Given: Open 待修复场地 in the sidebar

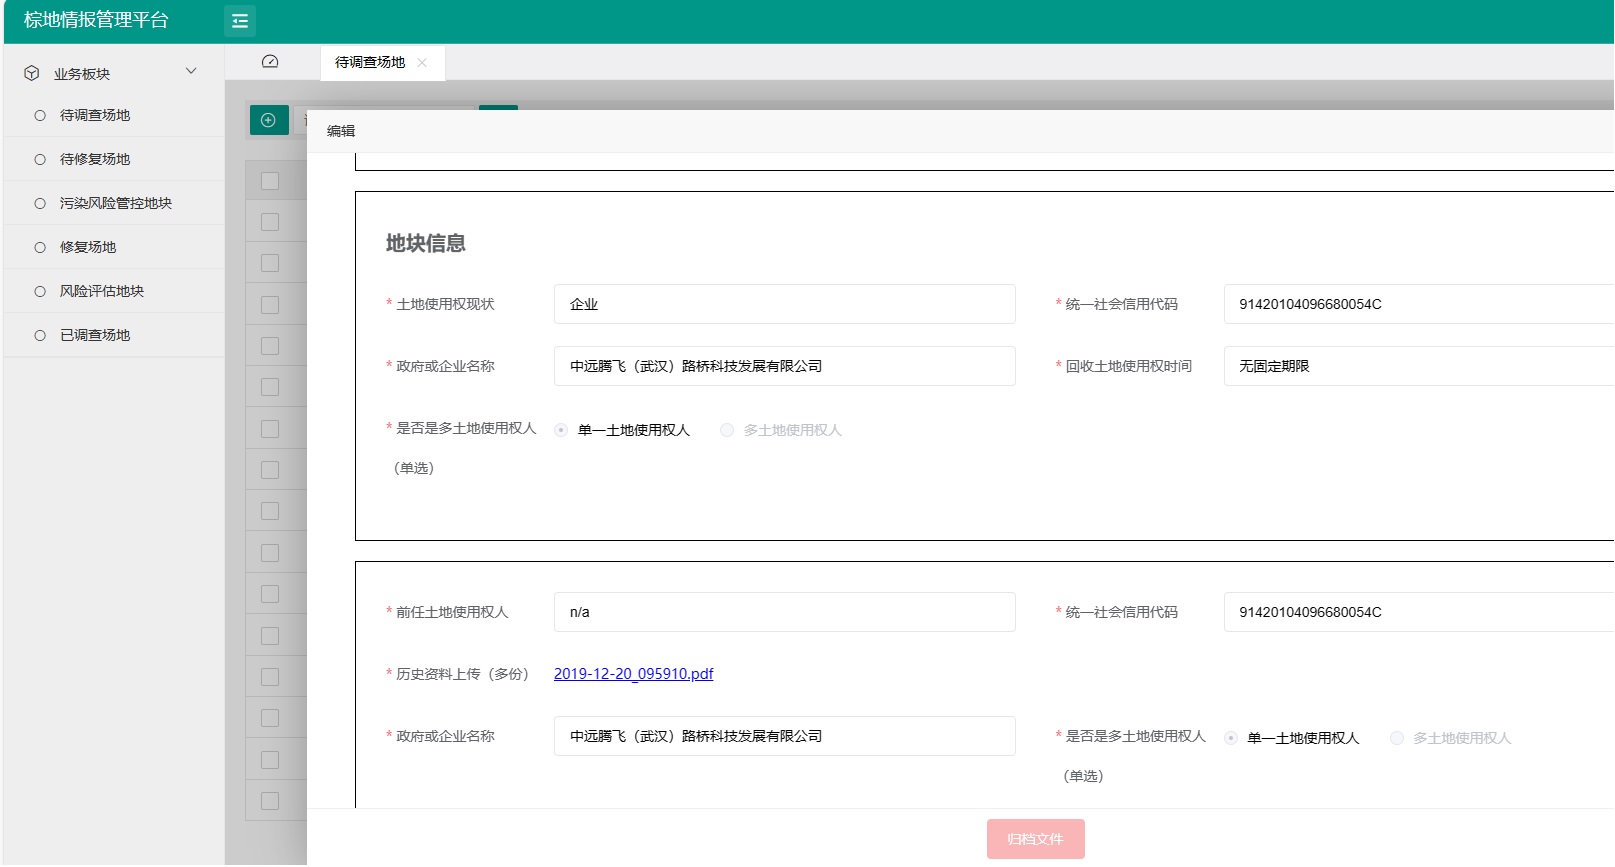Looking at the screenshot, I should [95, 159].
